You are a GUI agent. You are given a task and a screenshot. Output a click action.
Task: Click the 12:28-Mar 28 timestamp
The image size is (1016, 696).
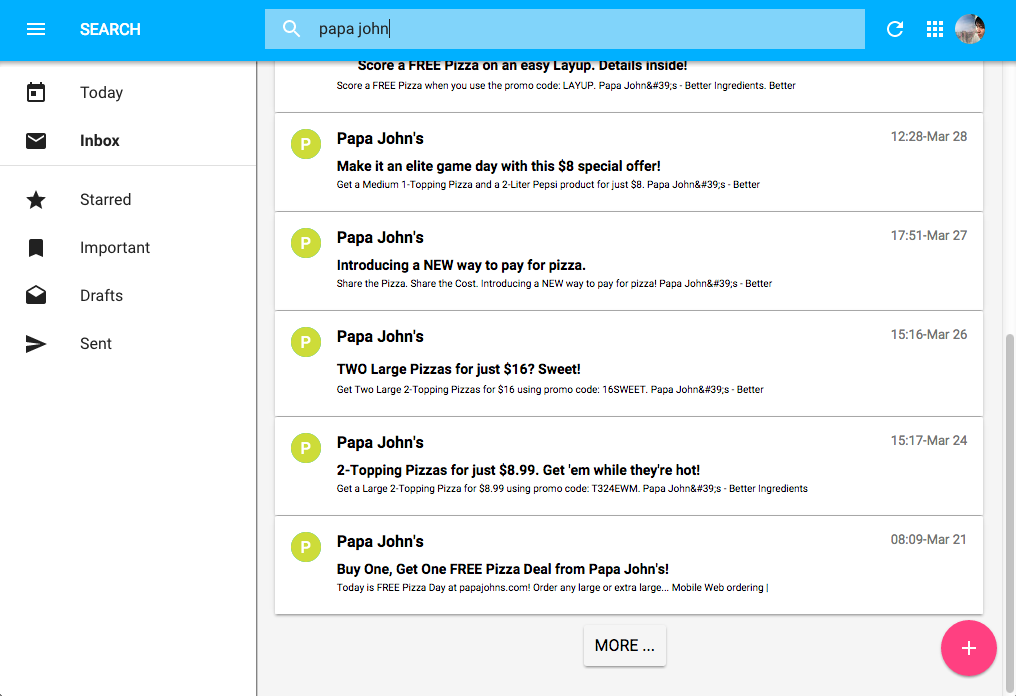pyautogui.click(x=929, y=137)
